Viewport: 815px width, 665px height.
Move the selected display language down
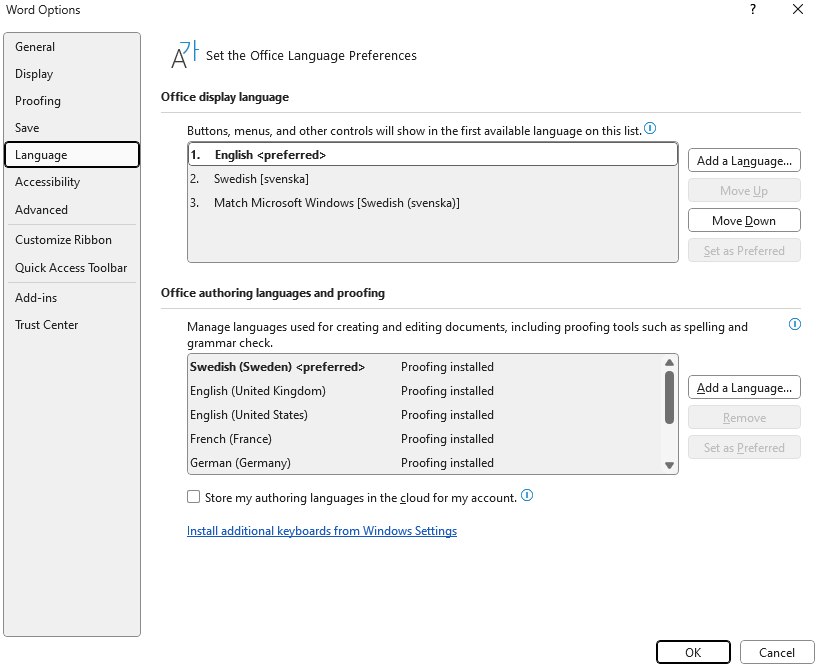[744, 220]
